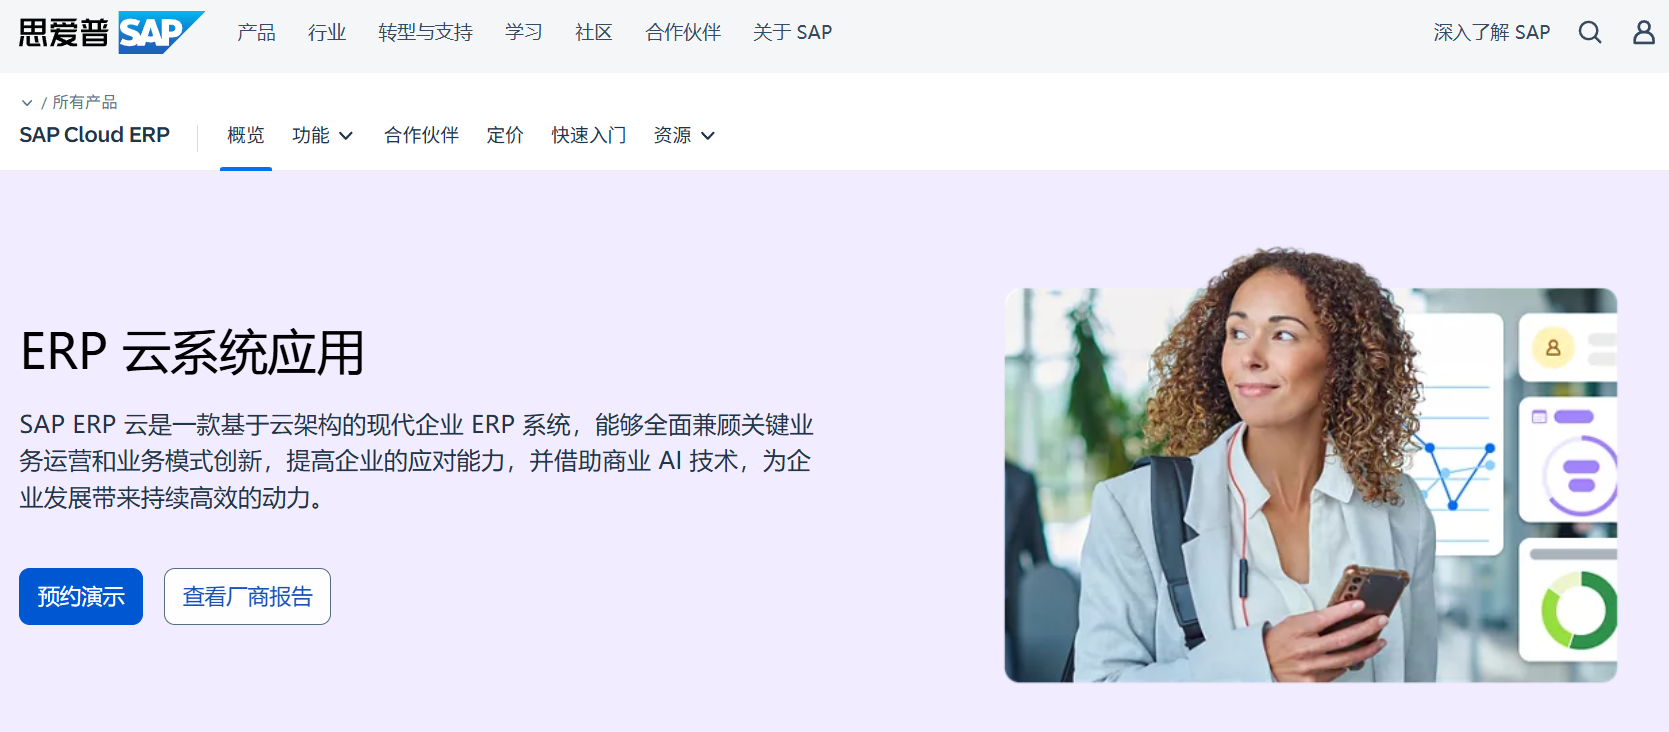This screenshot has width=1669, height=732.
Task: Open the 关于 SAP menu
Action: [792, 33]
